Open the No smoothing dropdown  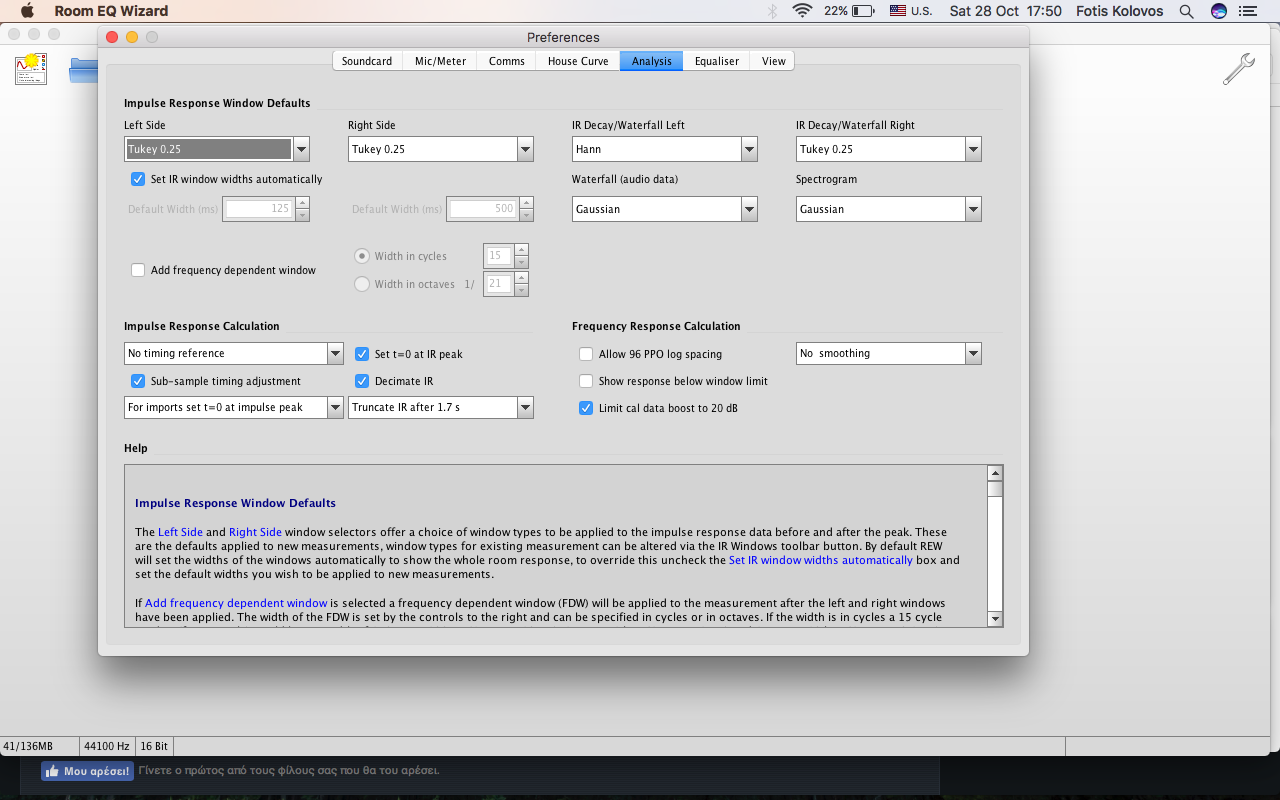tap(972, 353)
